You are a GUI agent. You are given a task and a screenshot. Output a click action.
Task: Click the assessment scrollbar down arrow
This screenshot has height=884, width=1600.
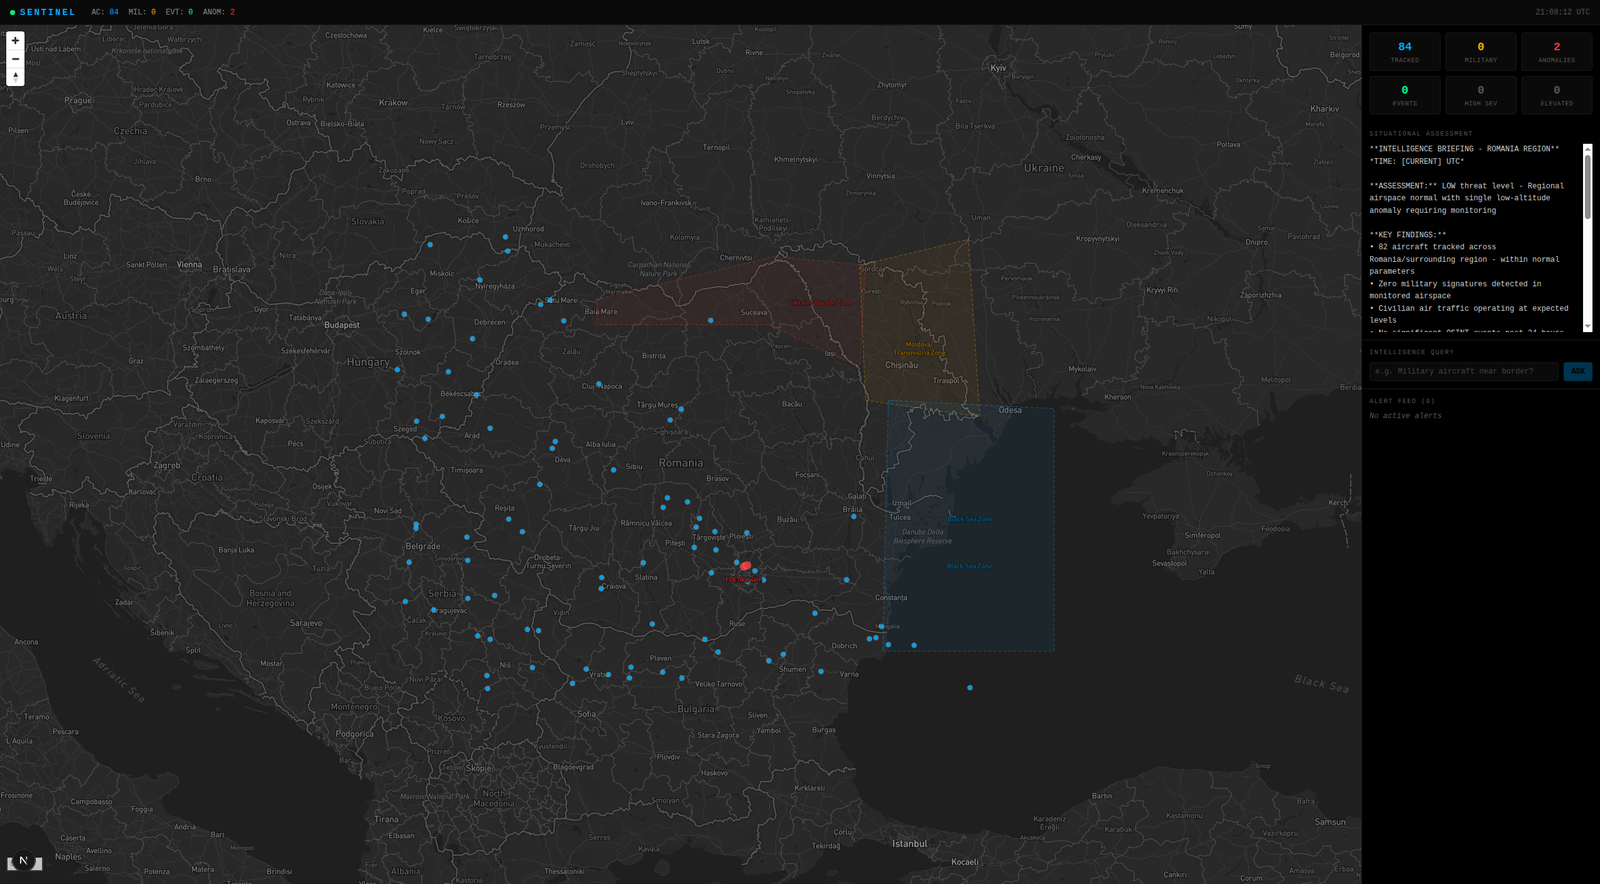coord(1587,326)
